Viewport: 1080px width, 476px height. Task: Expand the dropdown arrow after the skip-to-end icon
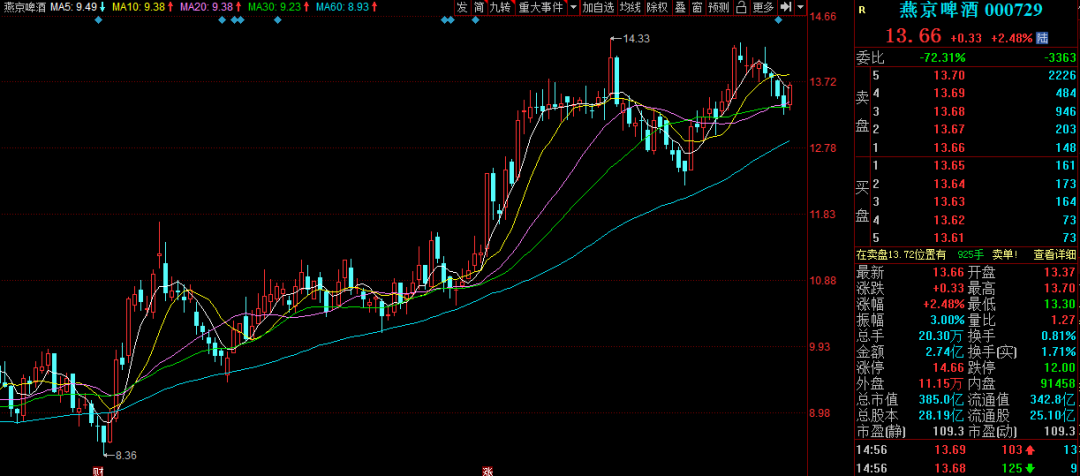pos(800,8)
